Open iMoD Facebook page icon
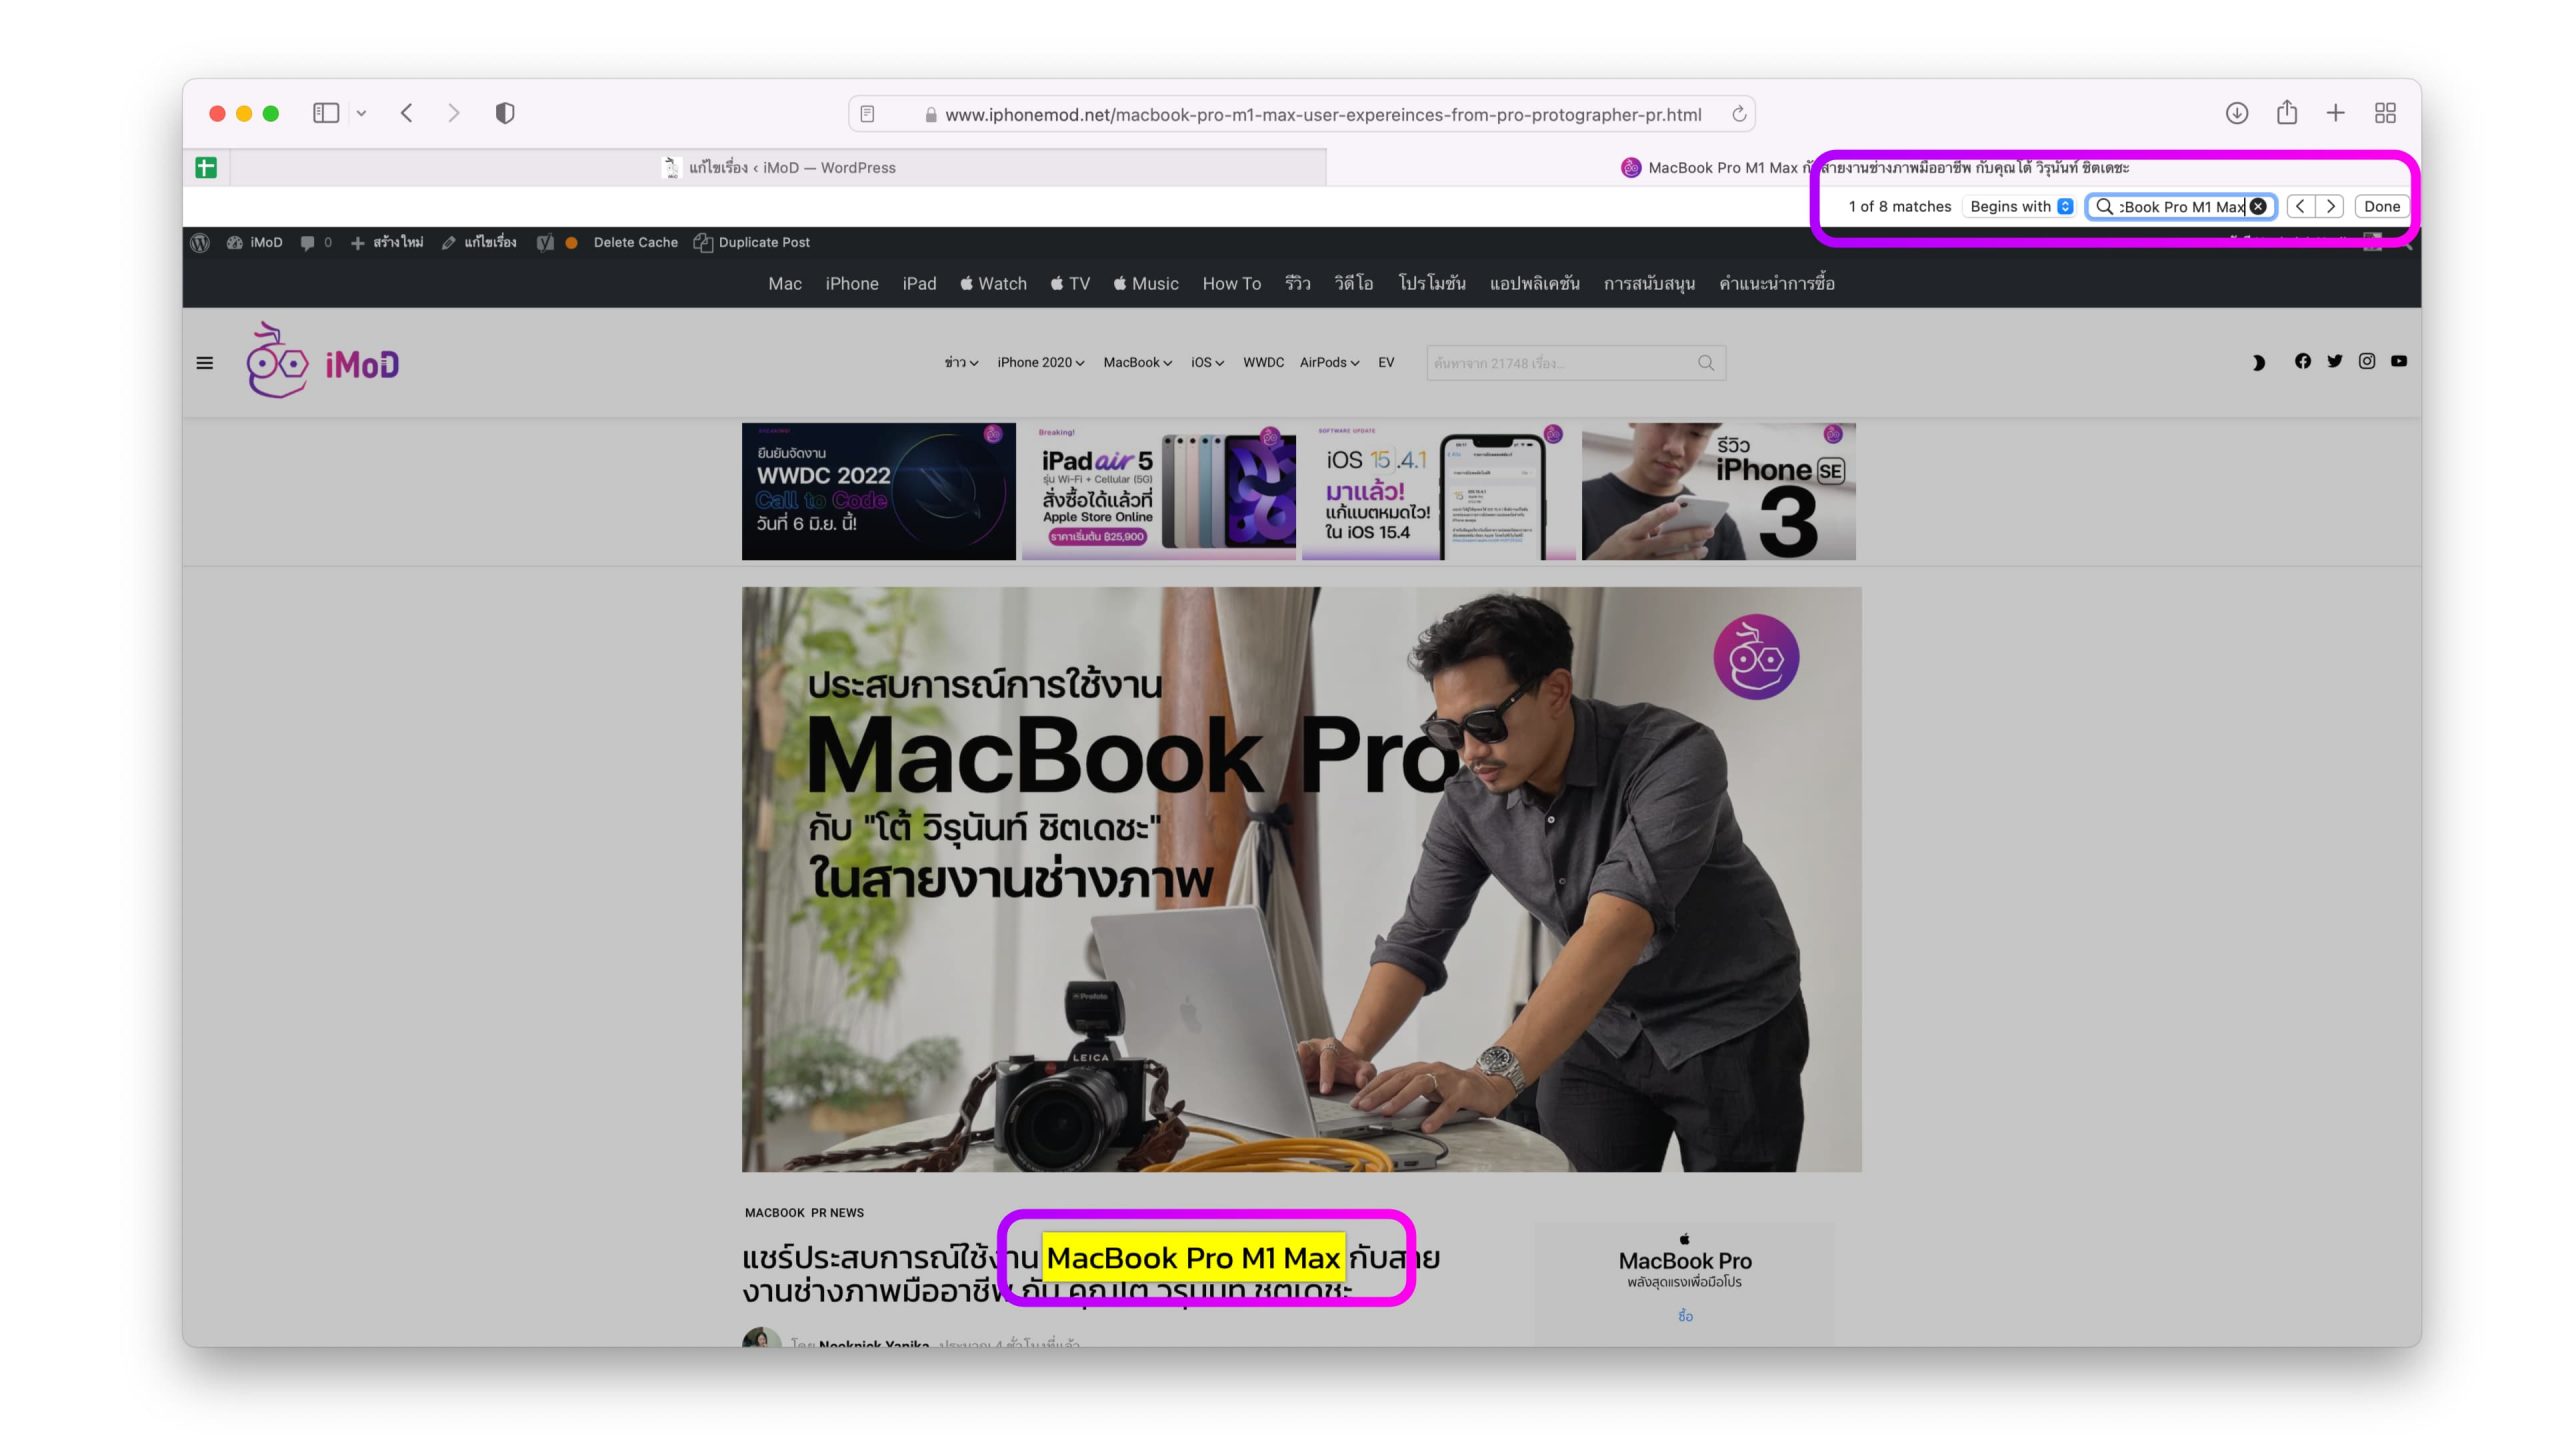Screen dimensions: 2560x1440 click(x=2303, y=361)
